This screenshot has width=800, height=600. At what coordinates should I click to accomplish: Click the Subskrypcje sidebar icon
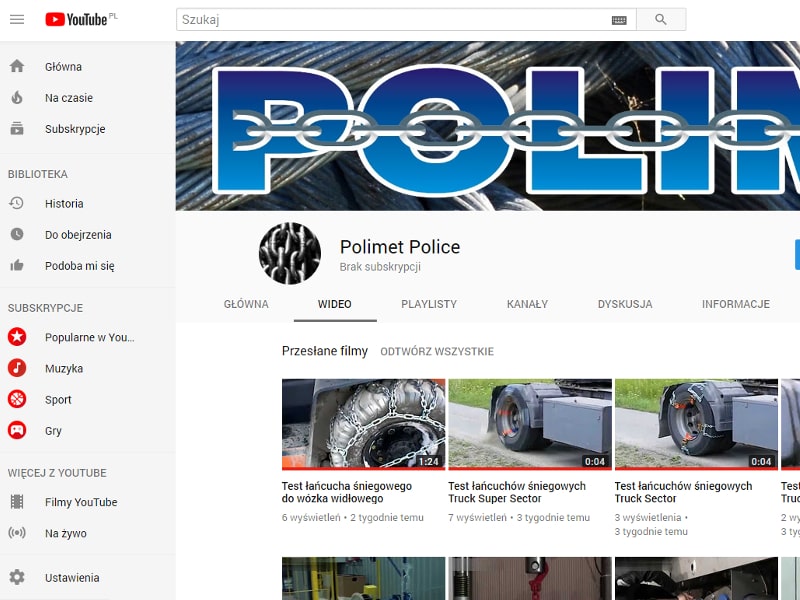(17, 129)
